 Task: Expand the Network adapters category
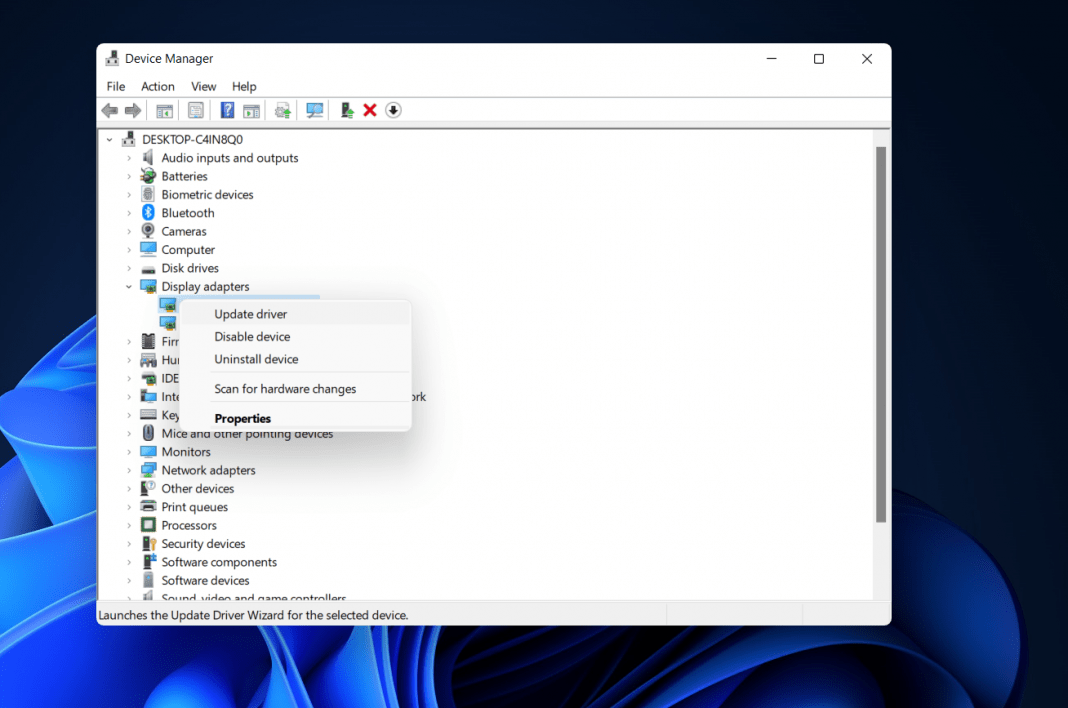pos(128,470)
